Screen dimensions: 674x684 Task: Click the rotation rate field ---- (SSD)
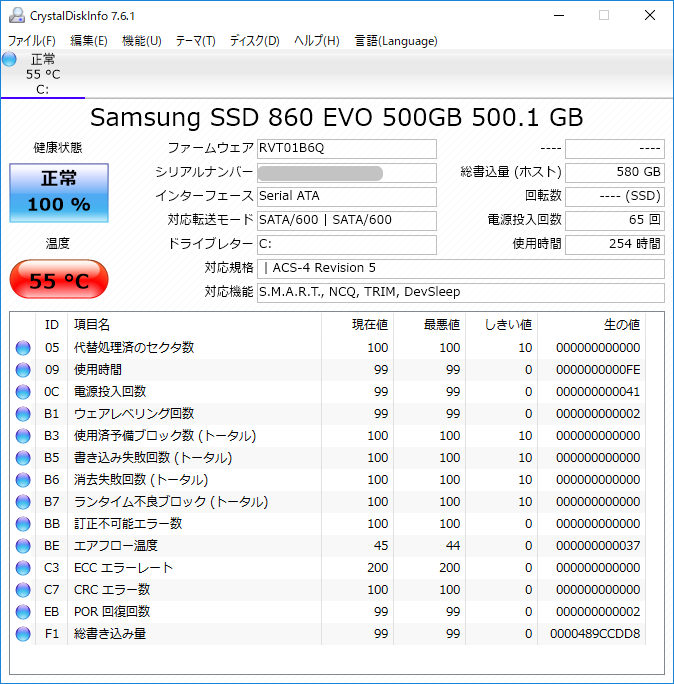pyautogui.click(x=615, y=197)
